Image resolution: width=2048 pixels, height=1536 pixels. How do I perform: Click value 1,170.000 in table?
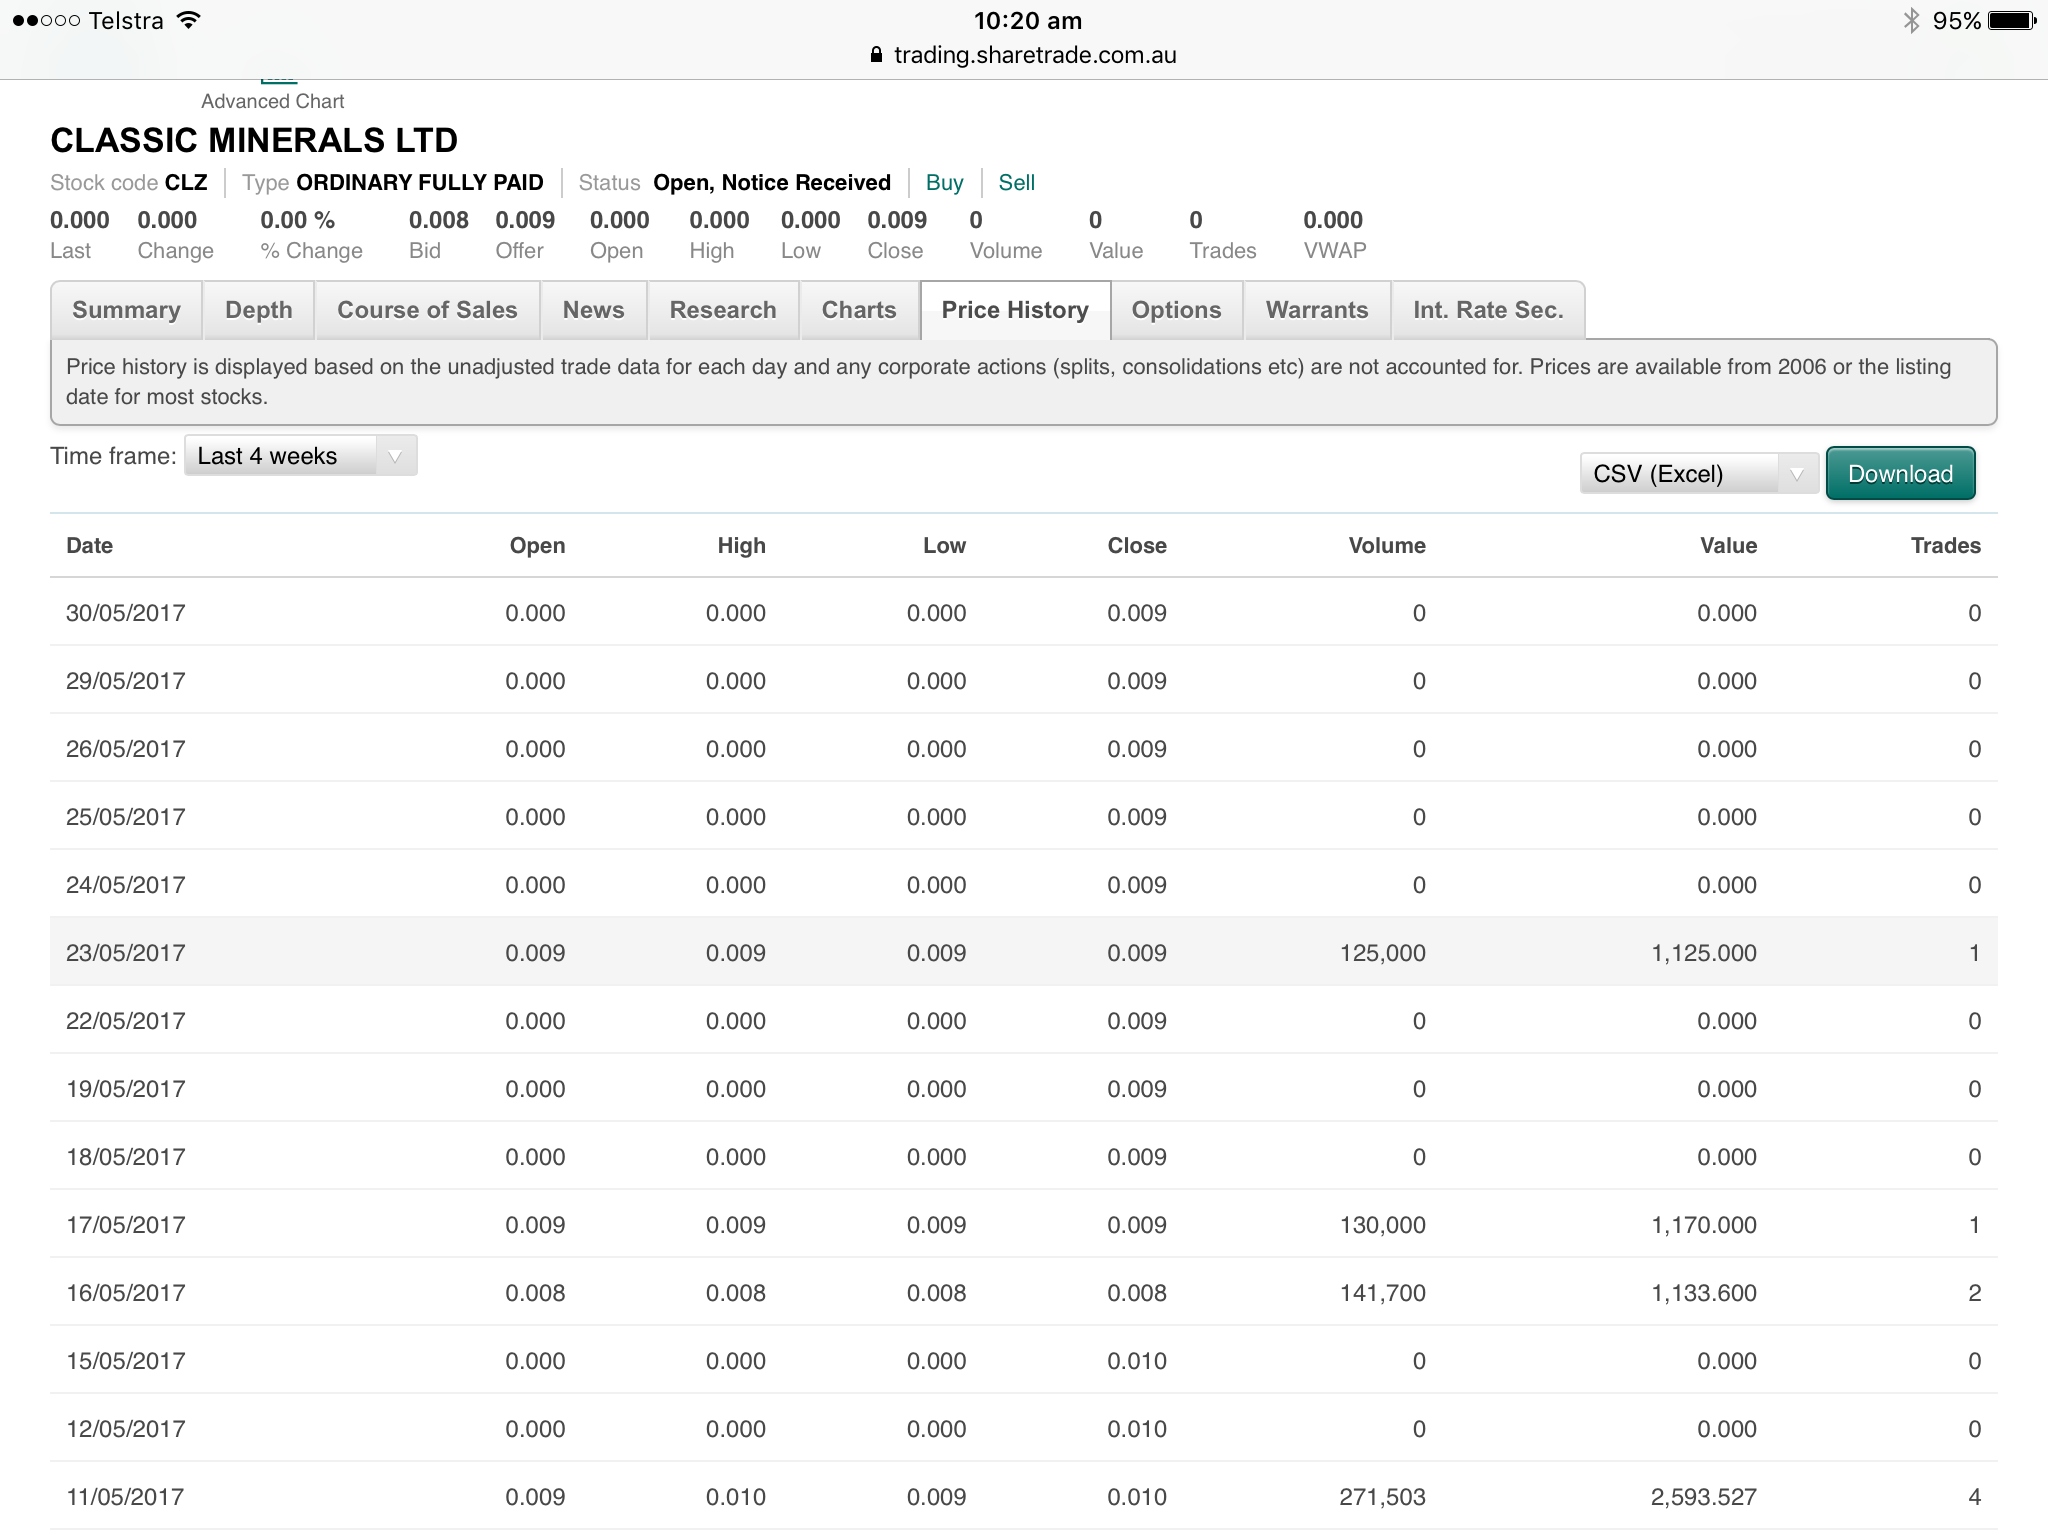tap(1704, 1225)
